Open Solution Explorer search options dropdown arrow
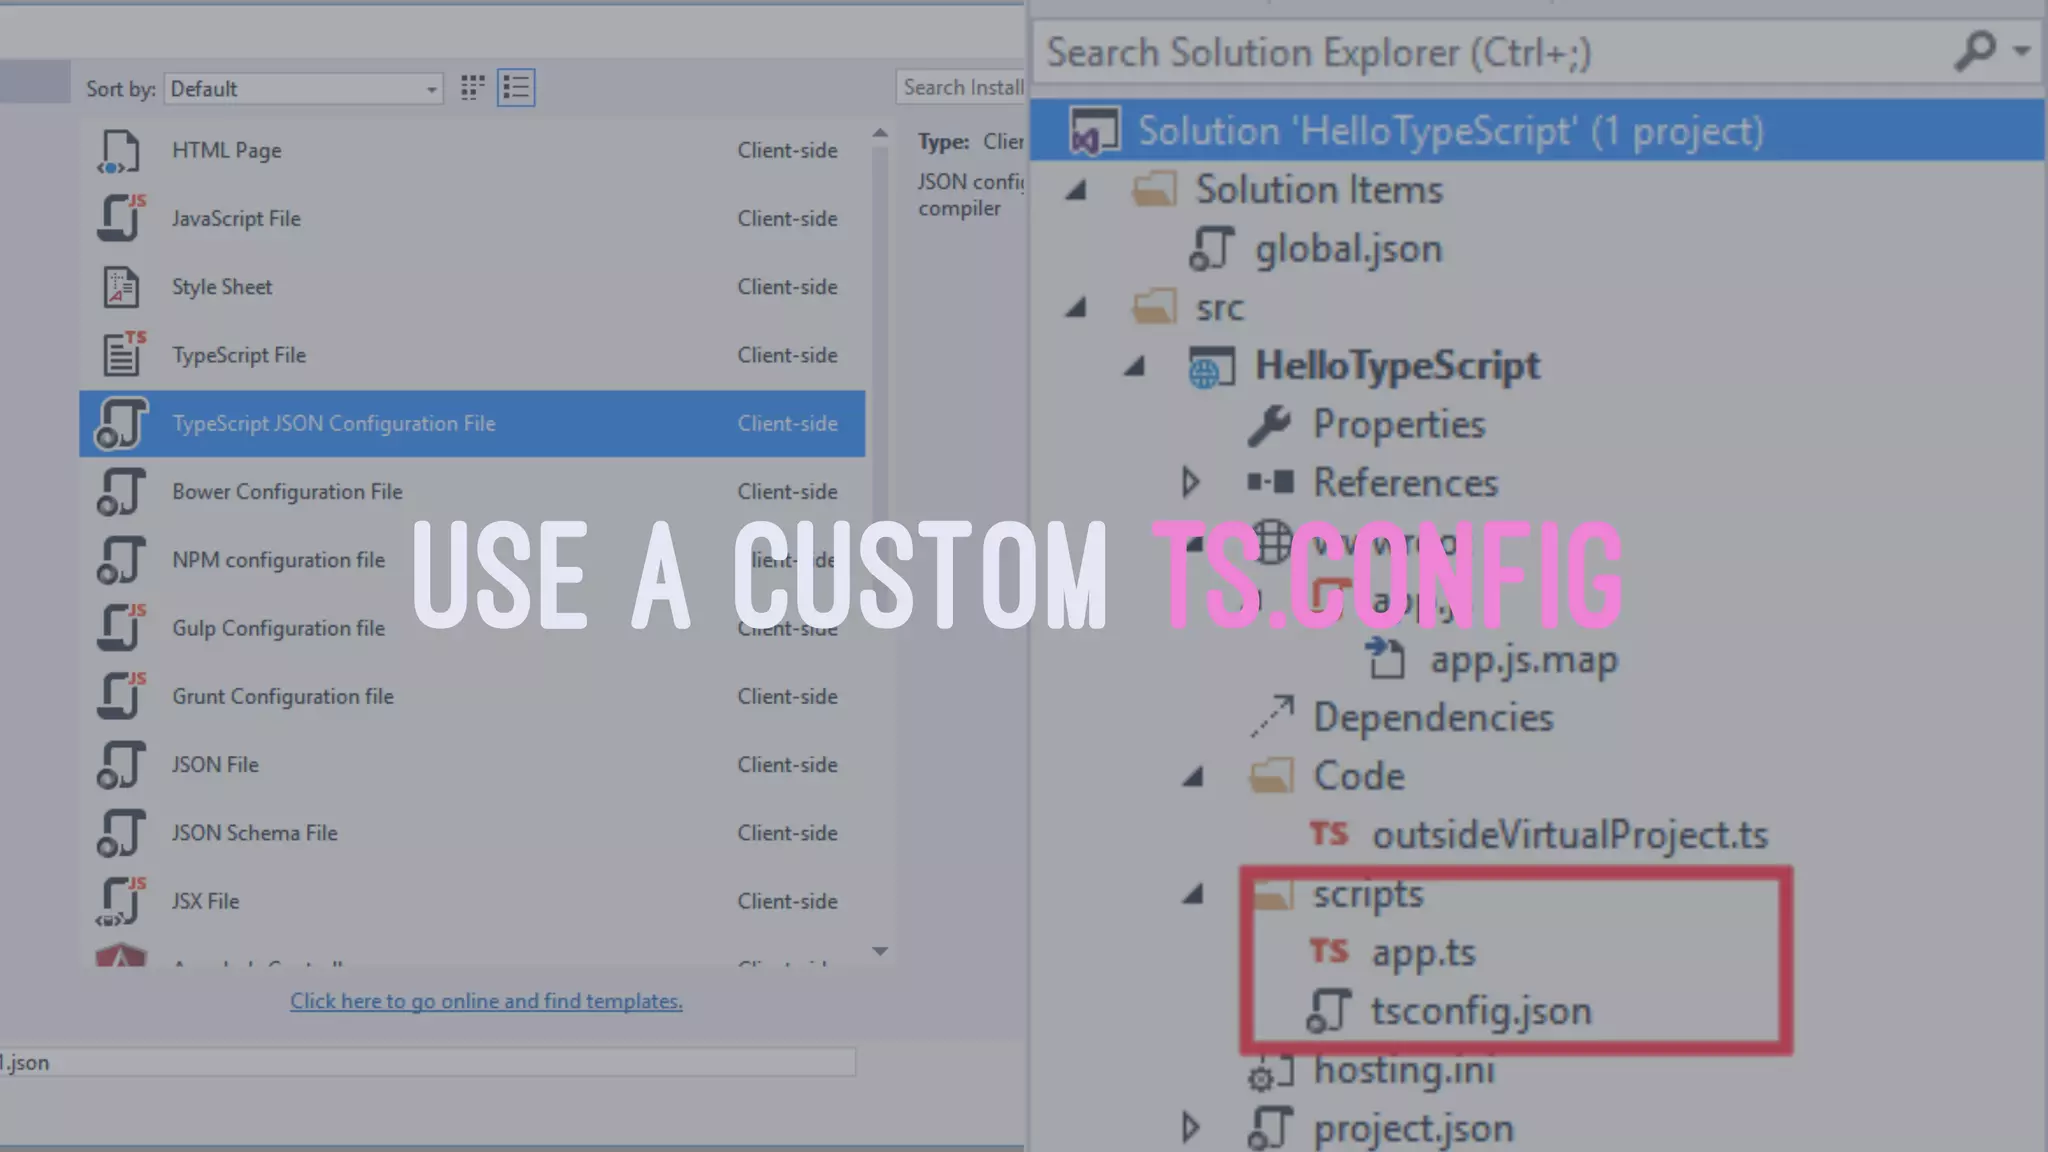The height and width of the screenshot is (1152, 2048). pos(2022,50)
